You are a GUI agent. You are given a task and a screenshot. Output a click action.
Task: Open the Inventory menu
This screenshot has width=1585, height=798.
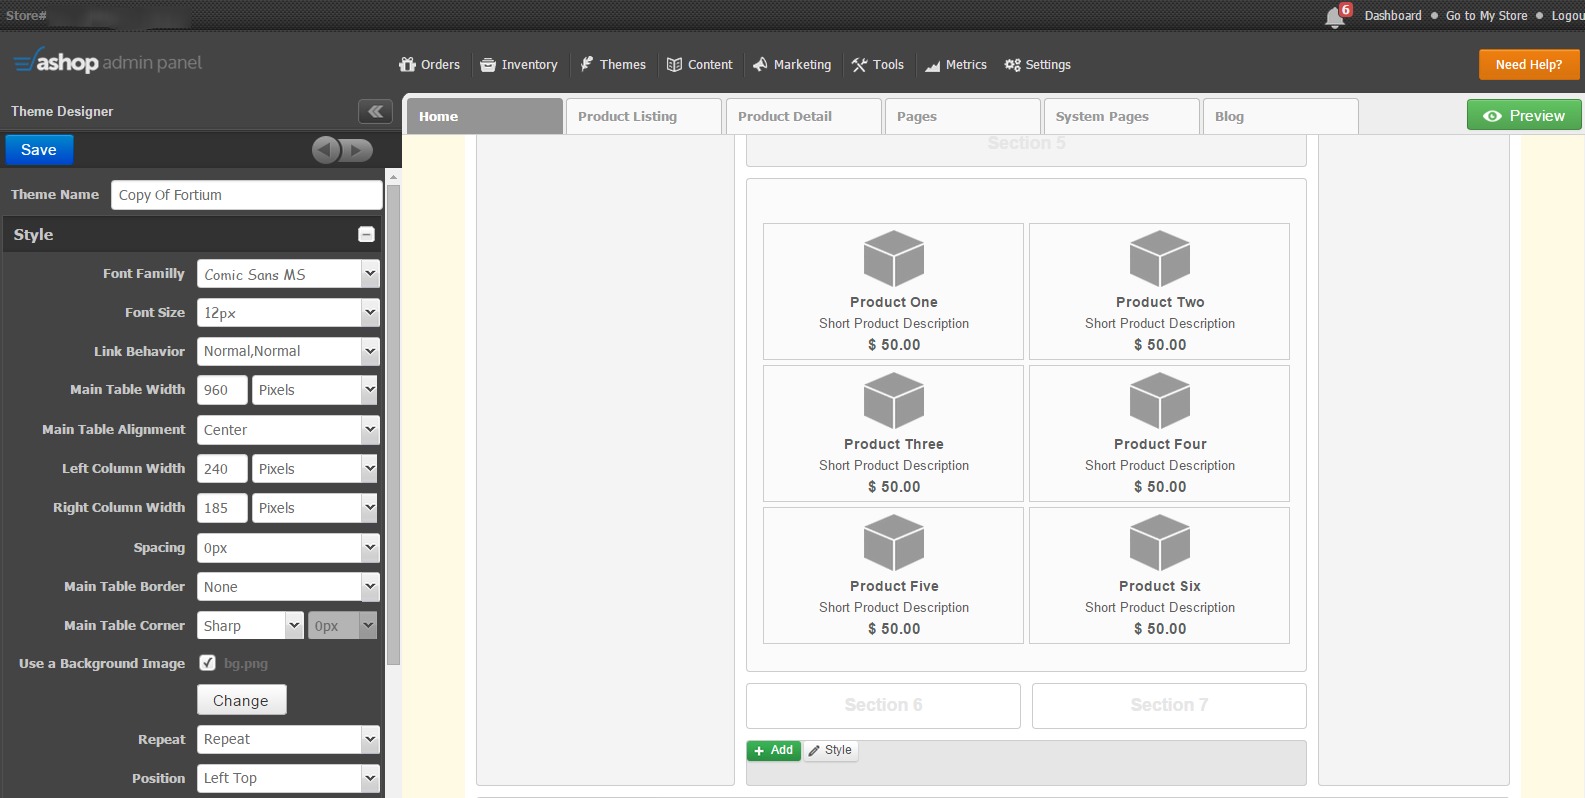click(518, 65)
